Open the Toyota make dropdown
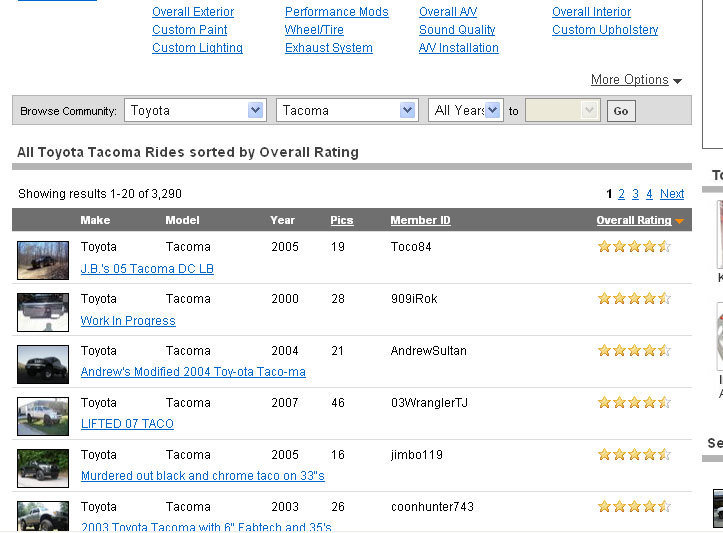Image resolution: width=723 pixels, height=533 pixels. [x=196, y=111]
